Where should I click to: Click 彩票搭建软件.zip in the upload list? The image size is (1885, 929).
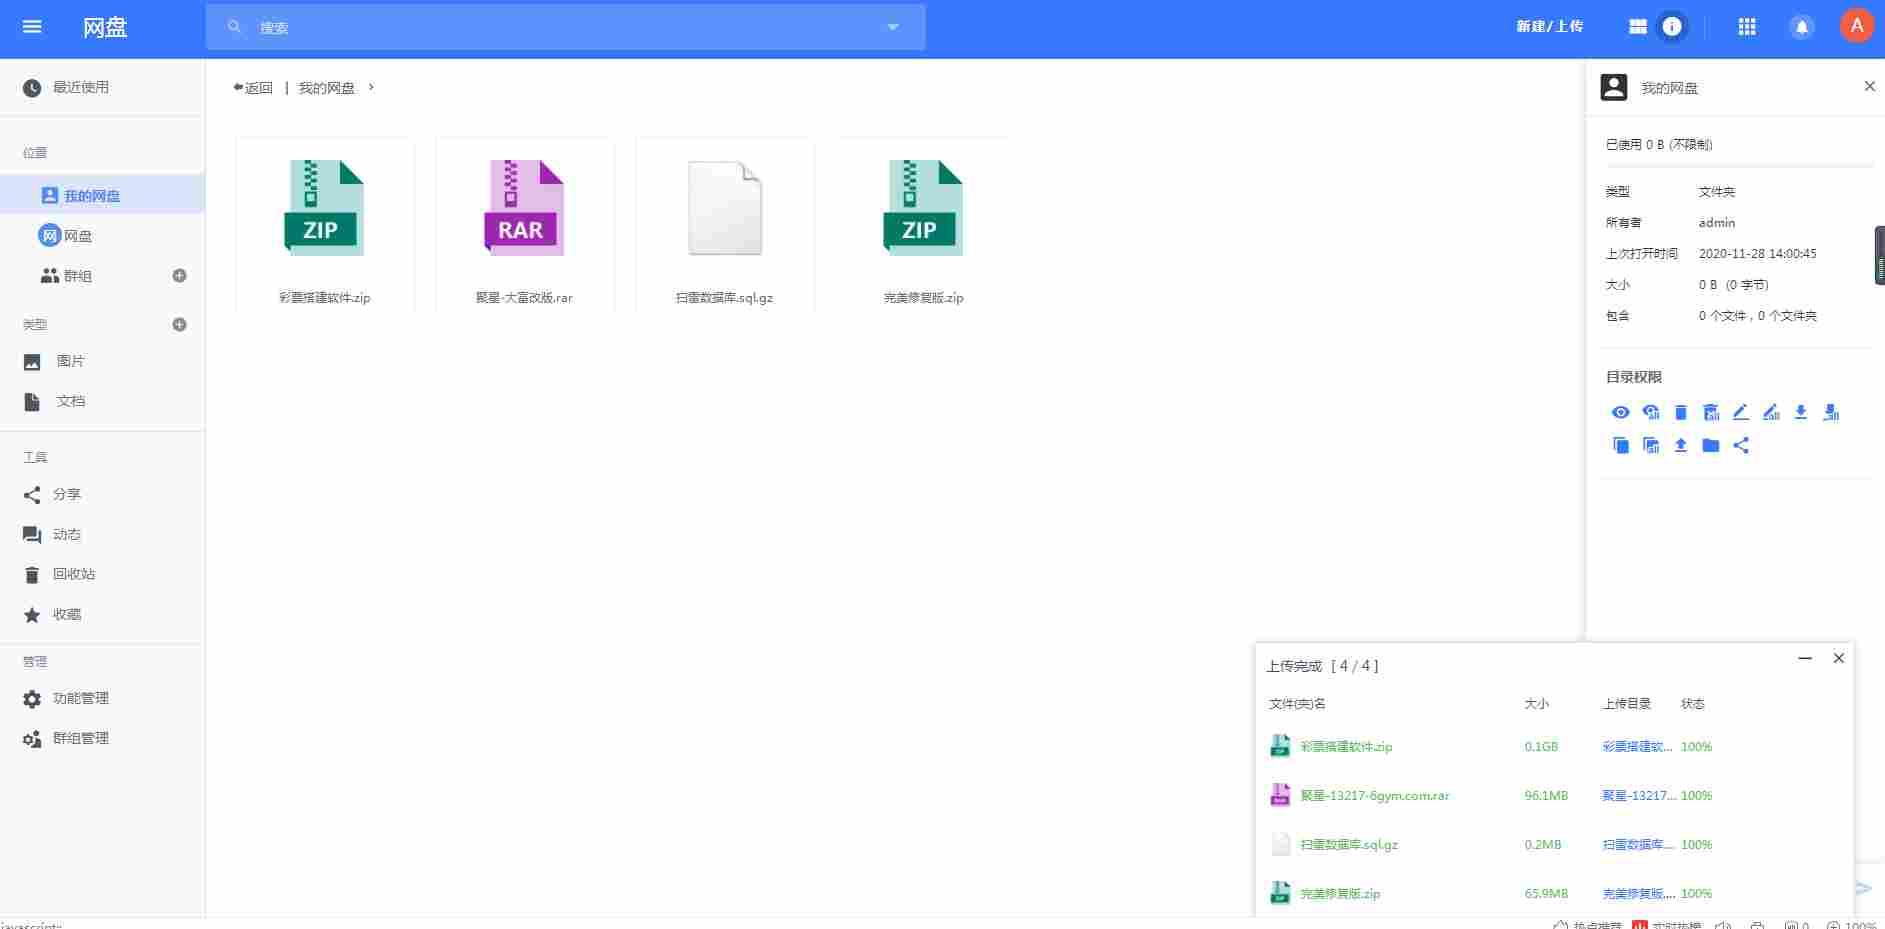coord(1346,747)
